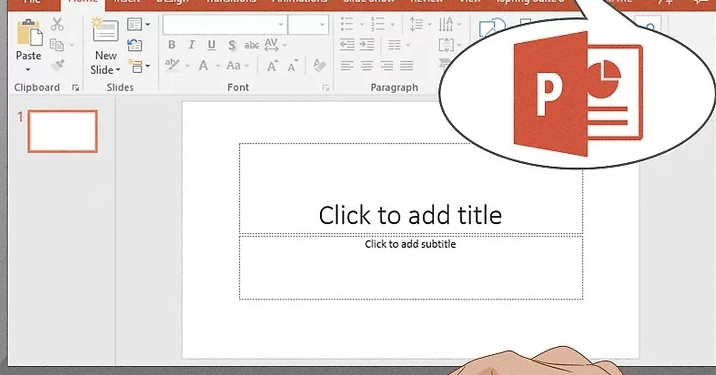
Task: Click the Paste text label
Action: (x=28, y=56)
